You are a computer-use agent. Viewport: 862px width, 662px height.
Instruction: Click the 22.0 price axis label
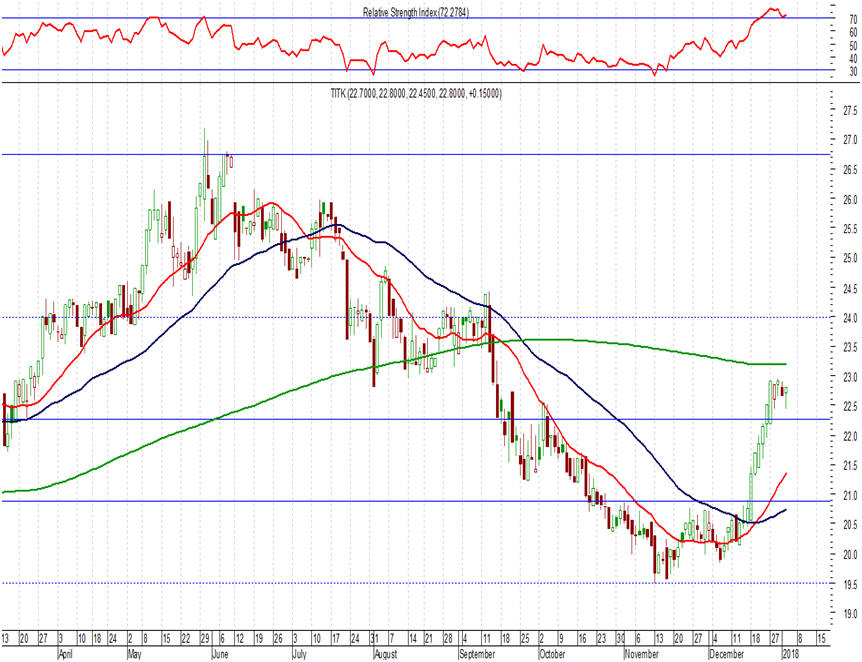(850, 436)
